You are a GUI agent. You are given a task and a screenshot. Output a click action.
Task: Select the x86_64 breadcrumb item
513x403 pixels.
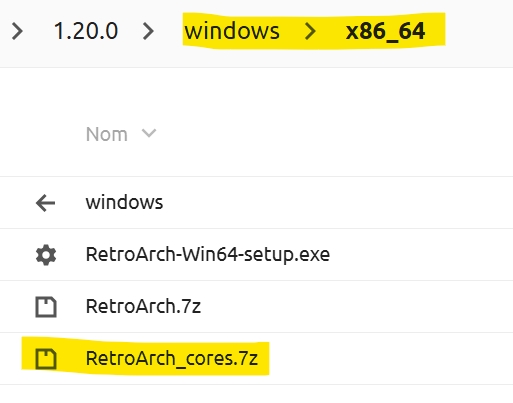(x=385, y=32)
